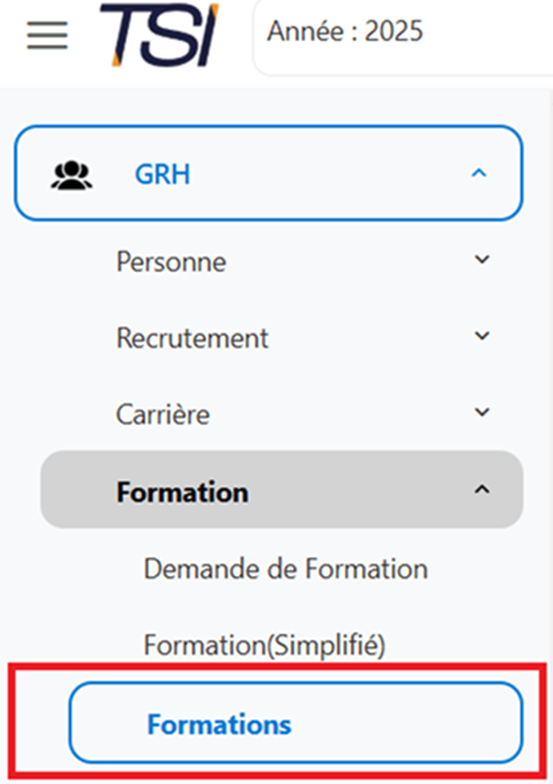Open the hamburger navigation menu
The image size is (553, 784).
tap(47, 36)
